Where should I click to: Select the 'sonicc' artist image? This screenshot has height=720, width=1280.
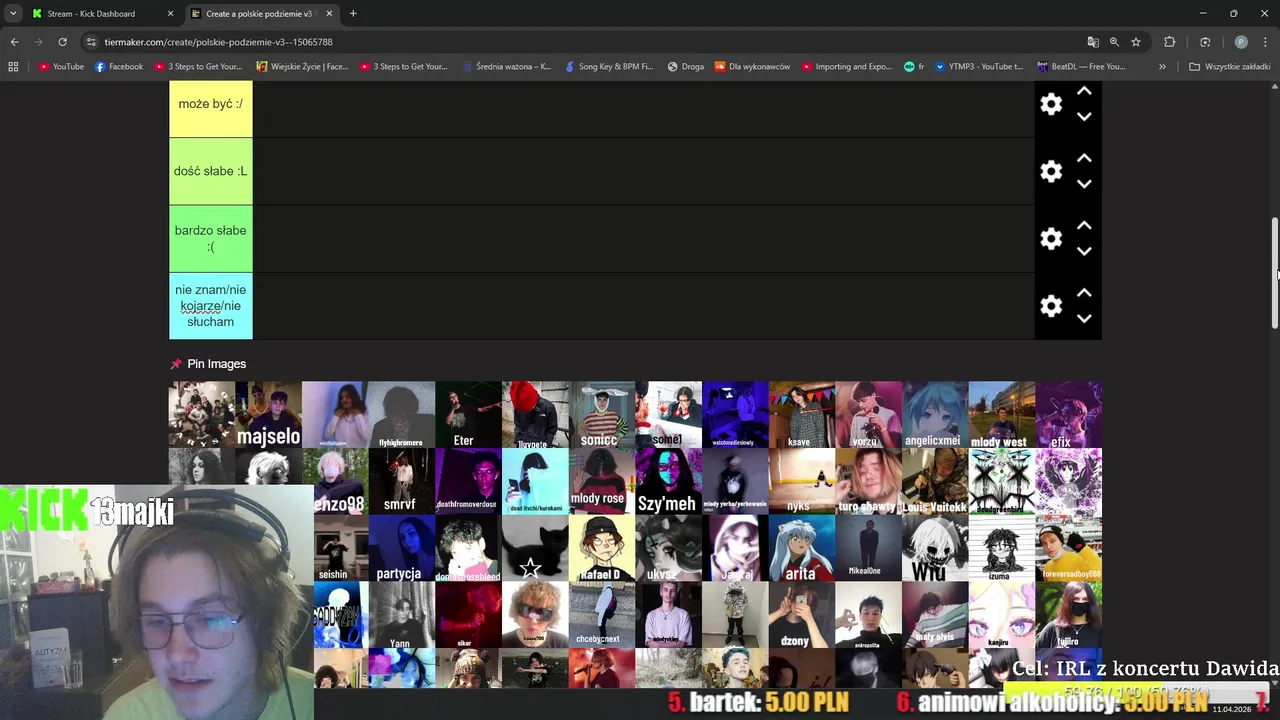click(601, 414)
